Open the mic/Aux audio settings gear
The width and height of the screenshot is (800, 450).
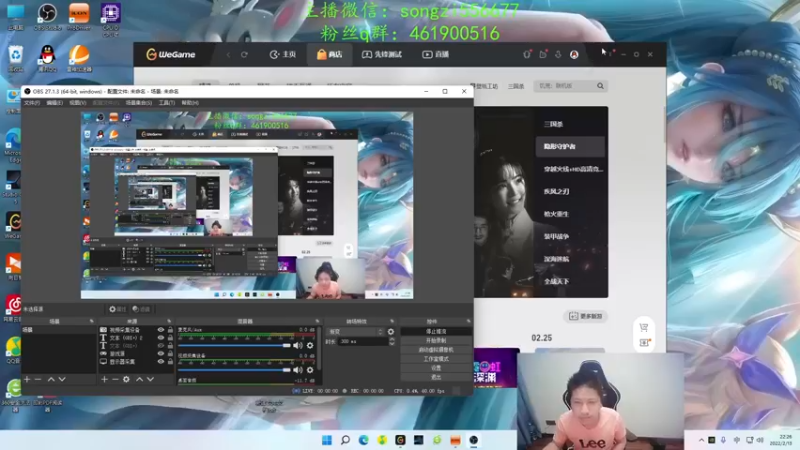click(310, 345)
